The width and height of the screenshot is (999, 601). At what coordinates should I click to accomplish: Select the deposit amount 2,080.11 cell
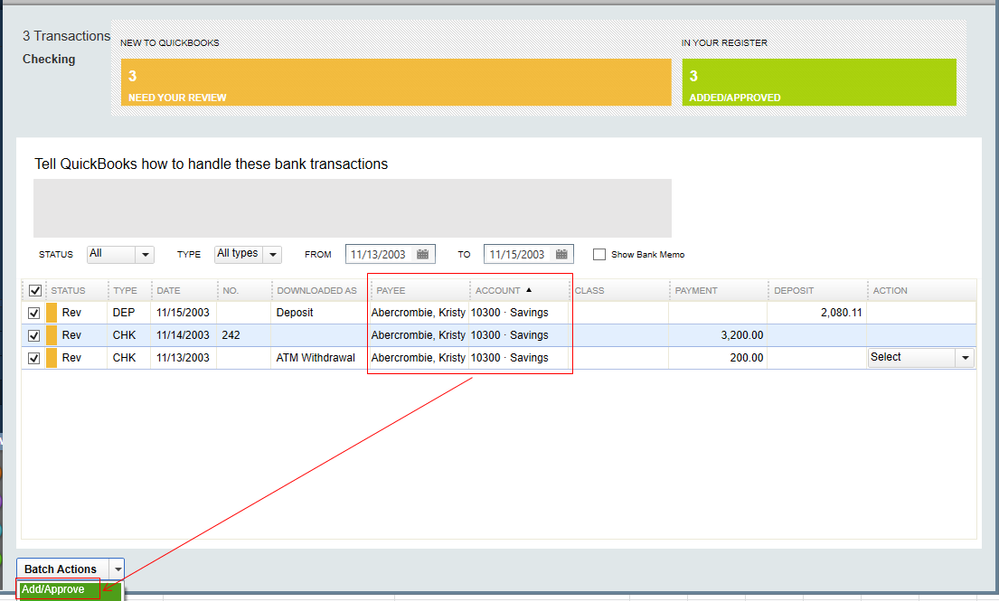817,313
